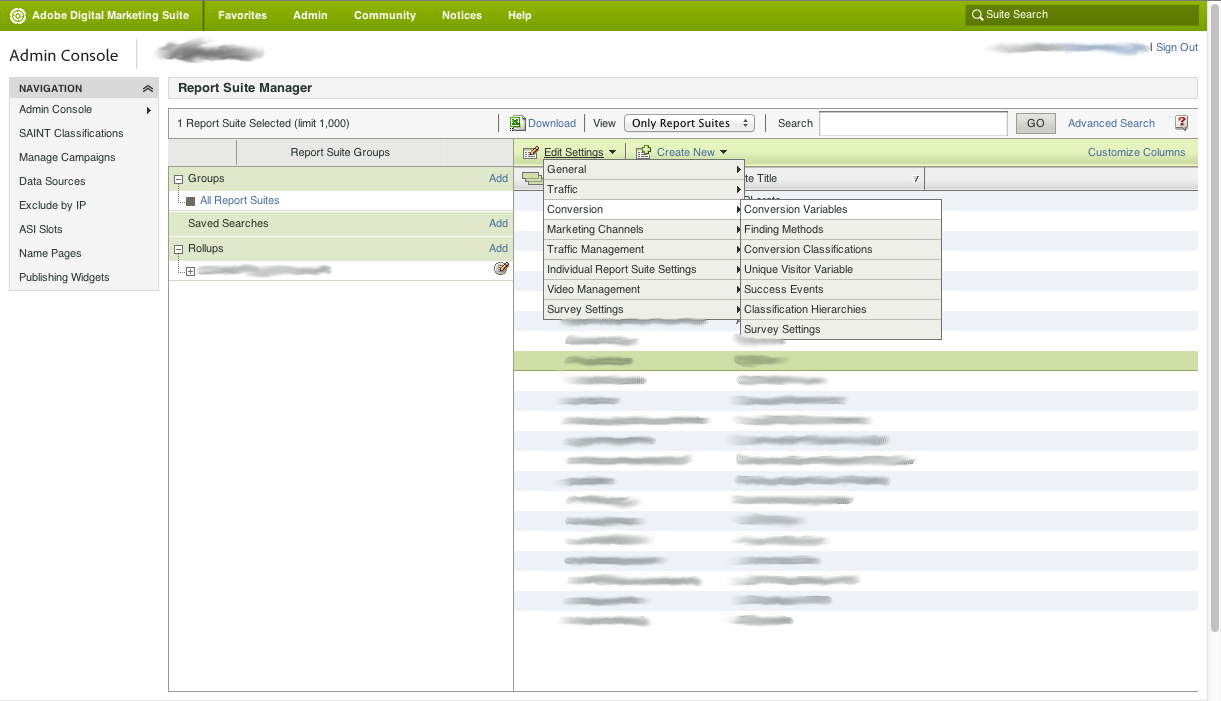
Task: Choose Survey Settings in Conversion submenu
Action: point(841,329)
